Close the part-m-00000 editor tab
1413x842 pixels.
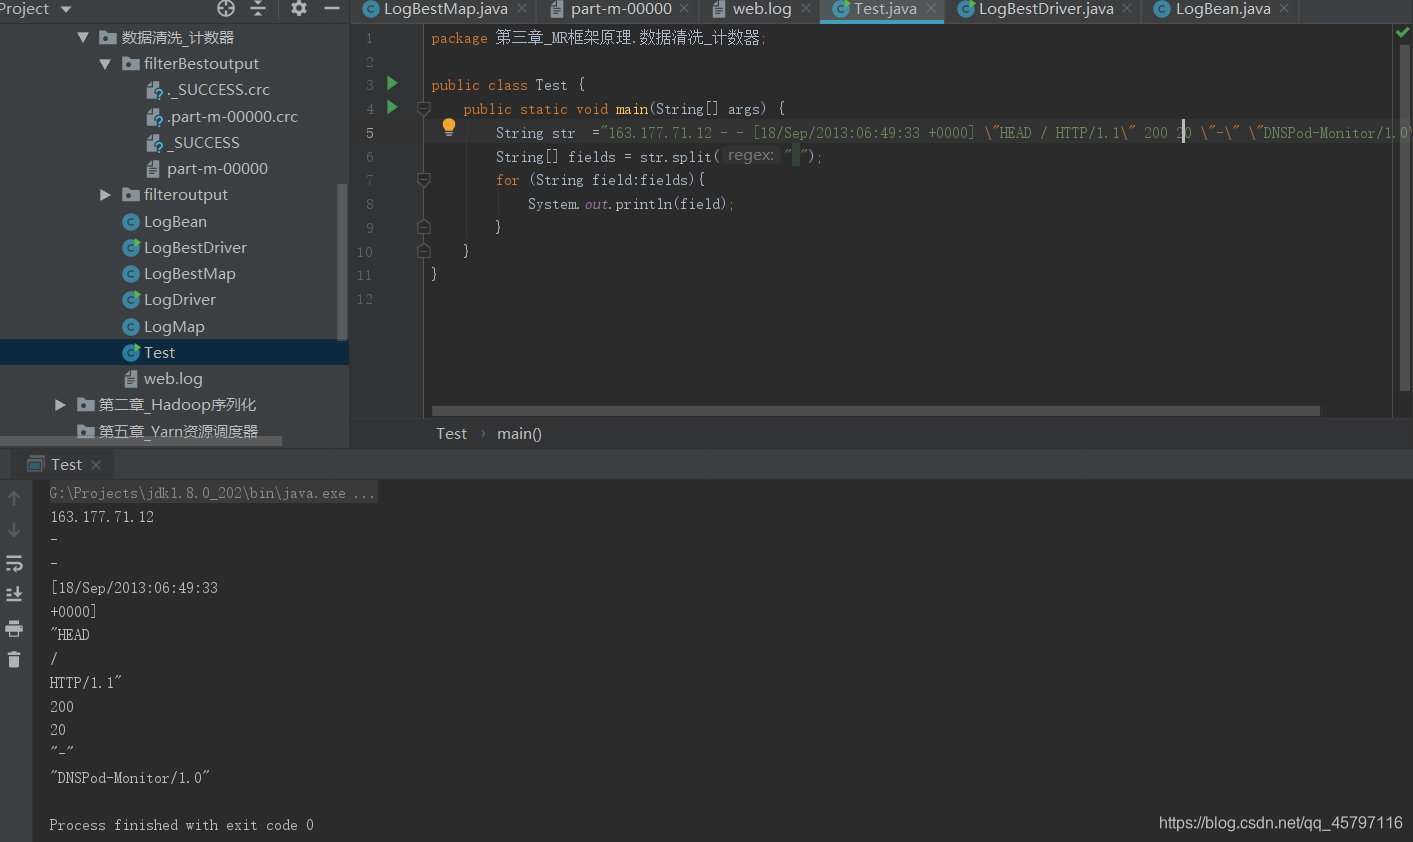684,9
